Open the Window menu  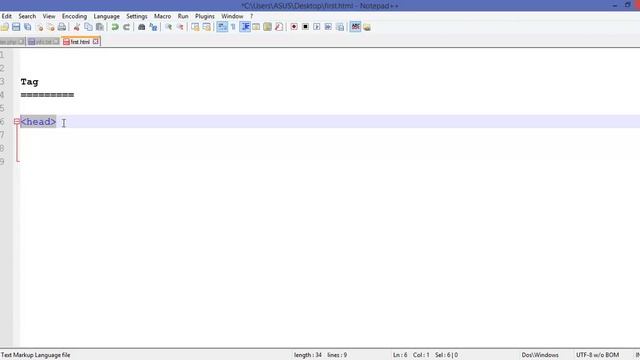tap(232, 16)
